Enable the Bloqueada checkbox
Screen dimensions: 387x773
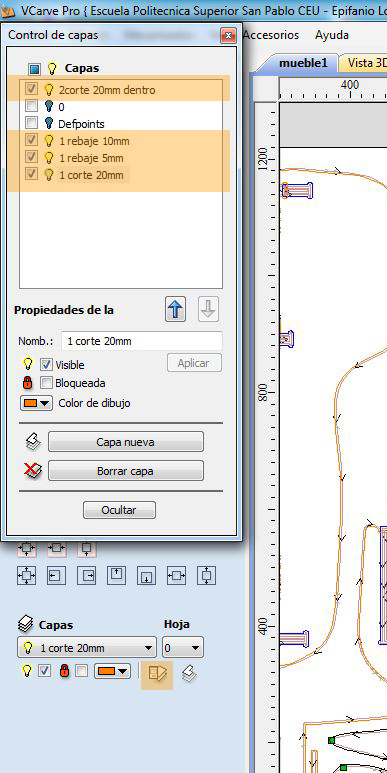46,382
